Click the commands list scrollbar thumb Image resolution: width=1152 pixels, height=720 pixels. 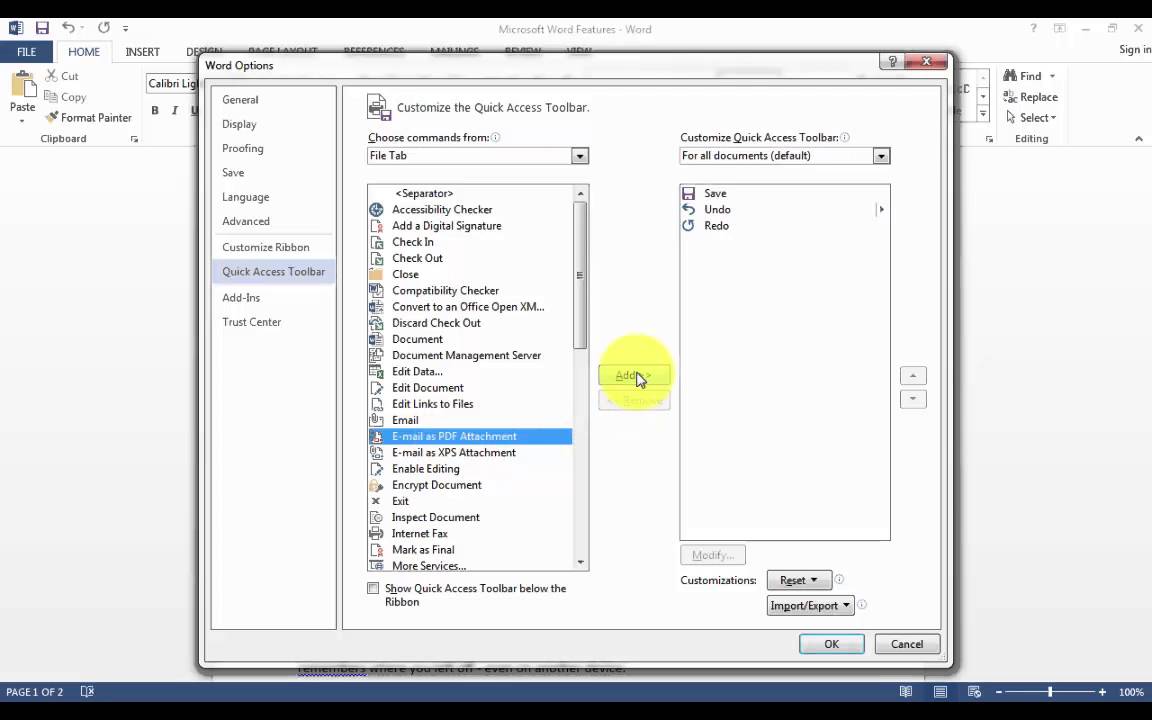(x=580, y=275)
